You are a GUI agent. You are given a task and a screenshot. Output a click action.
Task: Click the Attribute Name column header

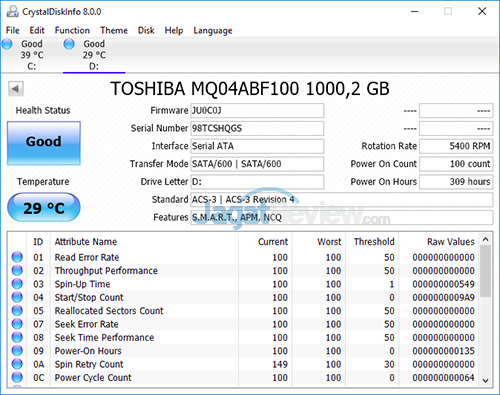tap(144, 242)
